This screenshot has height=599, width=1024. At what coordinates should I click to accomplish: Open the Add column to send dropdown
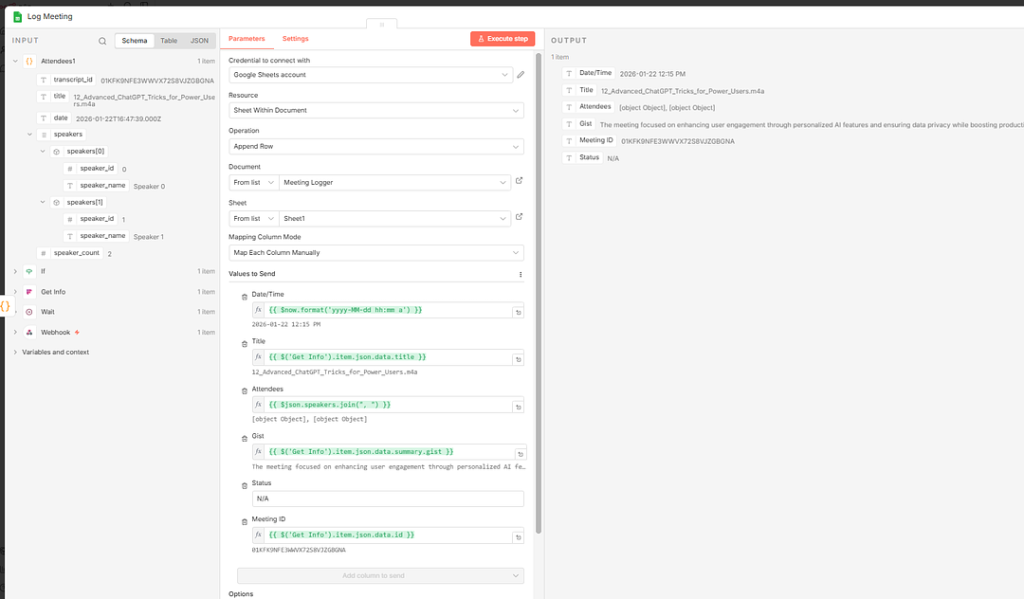[380, 575]
